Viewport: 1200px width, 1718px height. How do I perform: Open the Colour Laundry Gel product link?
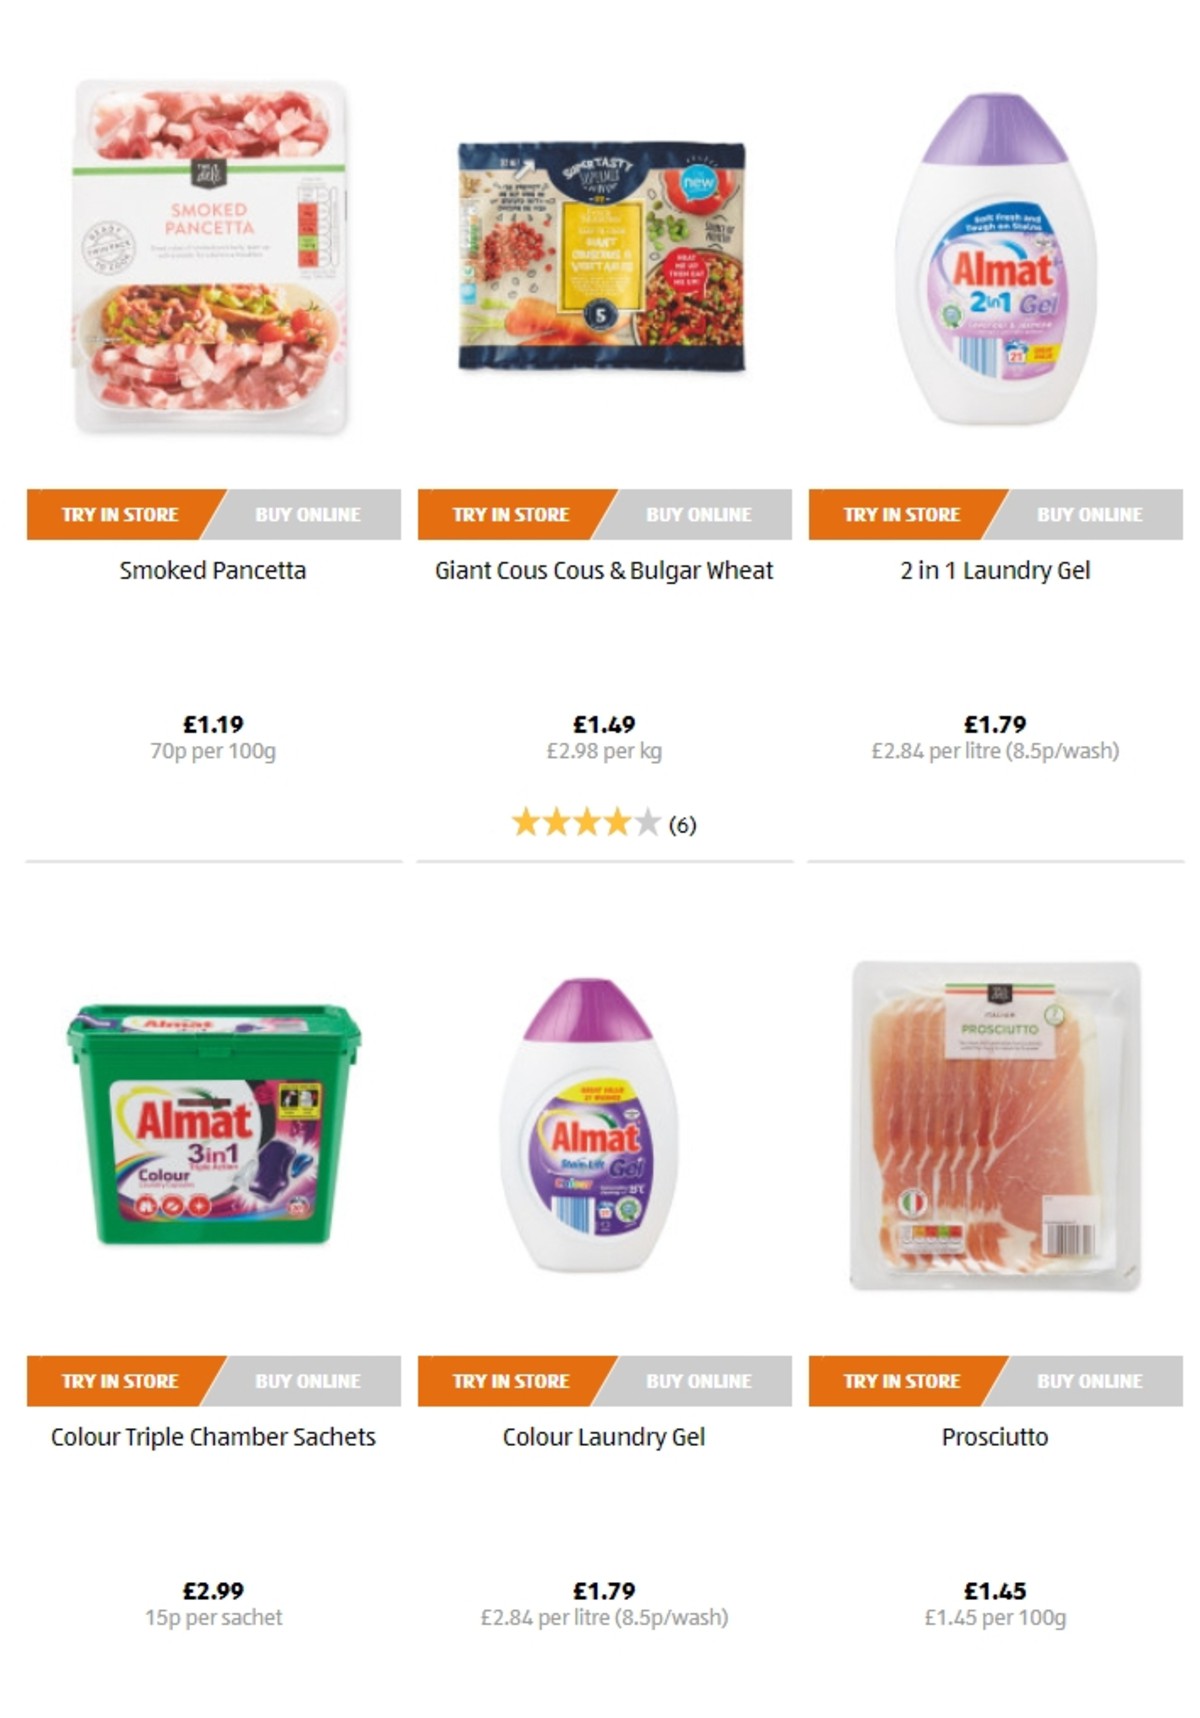point(604,1437)
